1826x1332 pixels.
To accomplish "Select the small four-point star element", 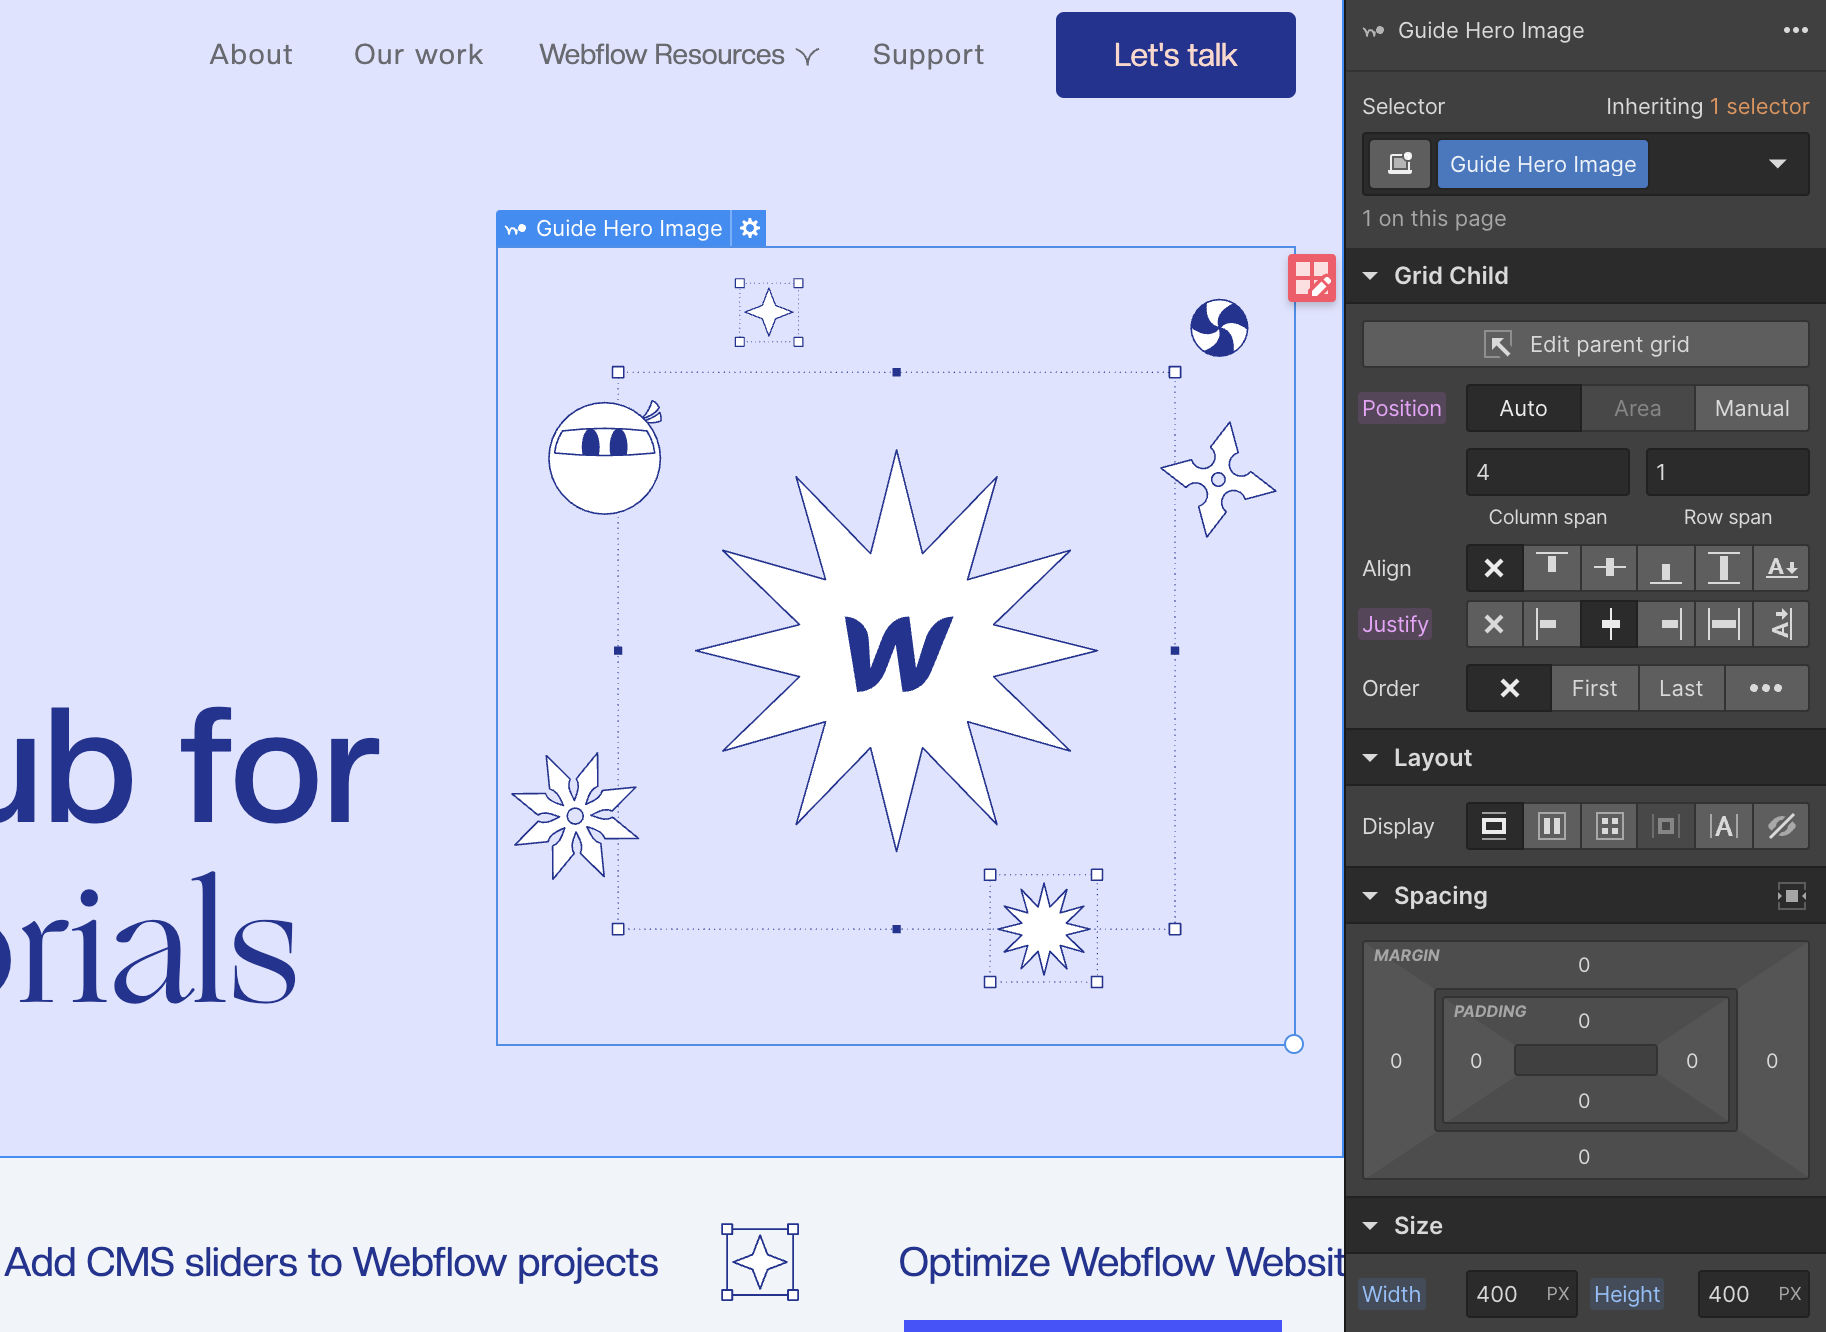I will (769, 312).
